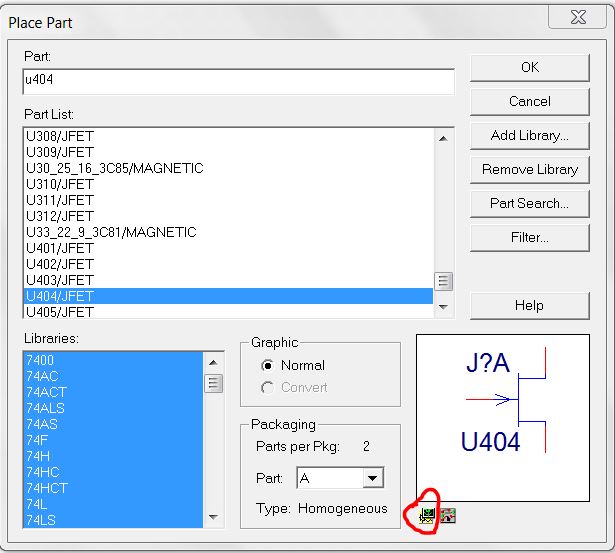Click the Part name input field
Image resolution: width=615 pixels, height=553 pixels.
(238, 82)
